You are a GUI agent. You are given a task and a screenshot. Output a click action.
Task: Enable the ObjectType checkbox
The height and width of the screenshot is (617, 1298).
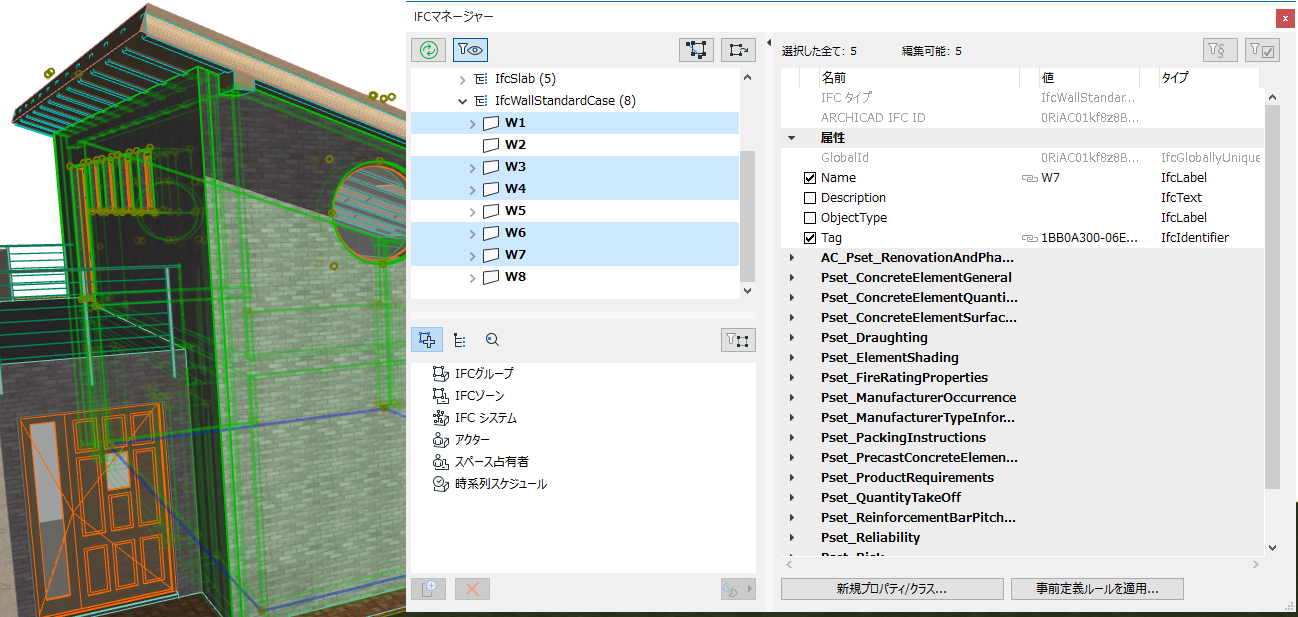click(812, 217)
